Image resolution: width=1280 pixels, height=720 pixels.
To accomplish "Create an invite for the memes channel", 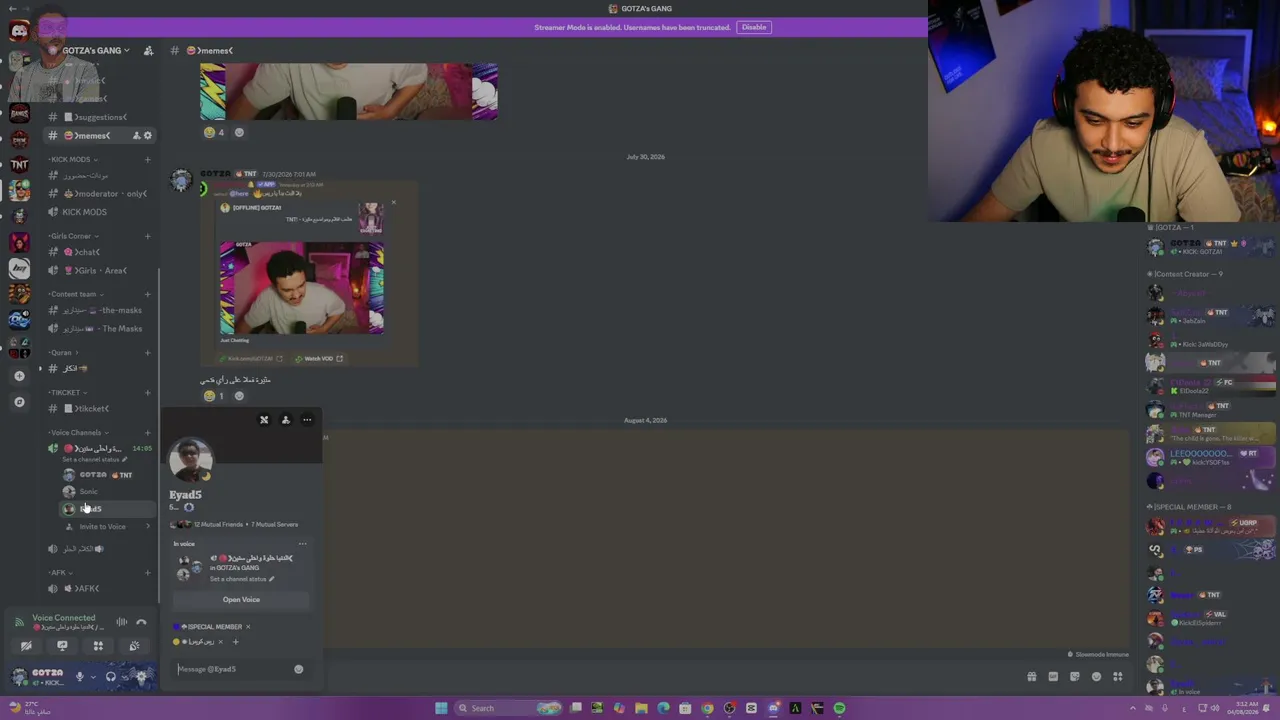I will point(136,136).
